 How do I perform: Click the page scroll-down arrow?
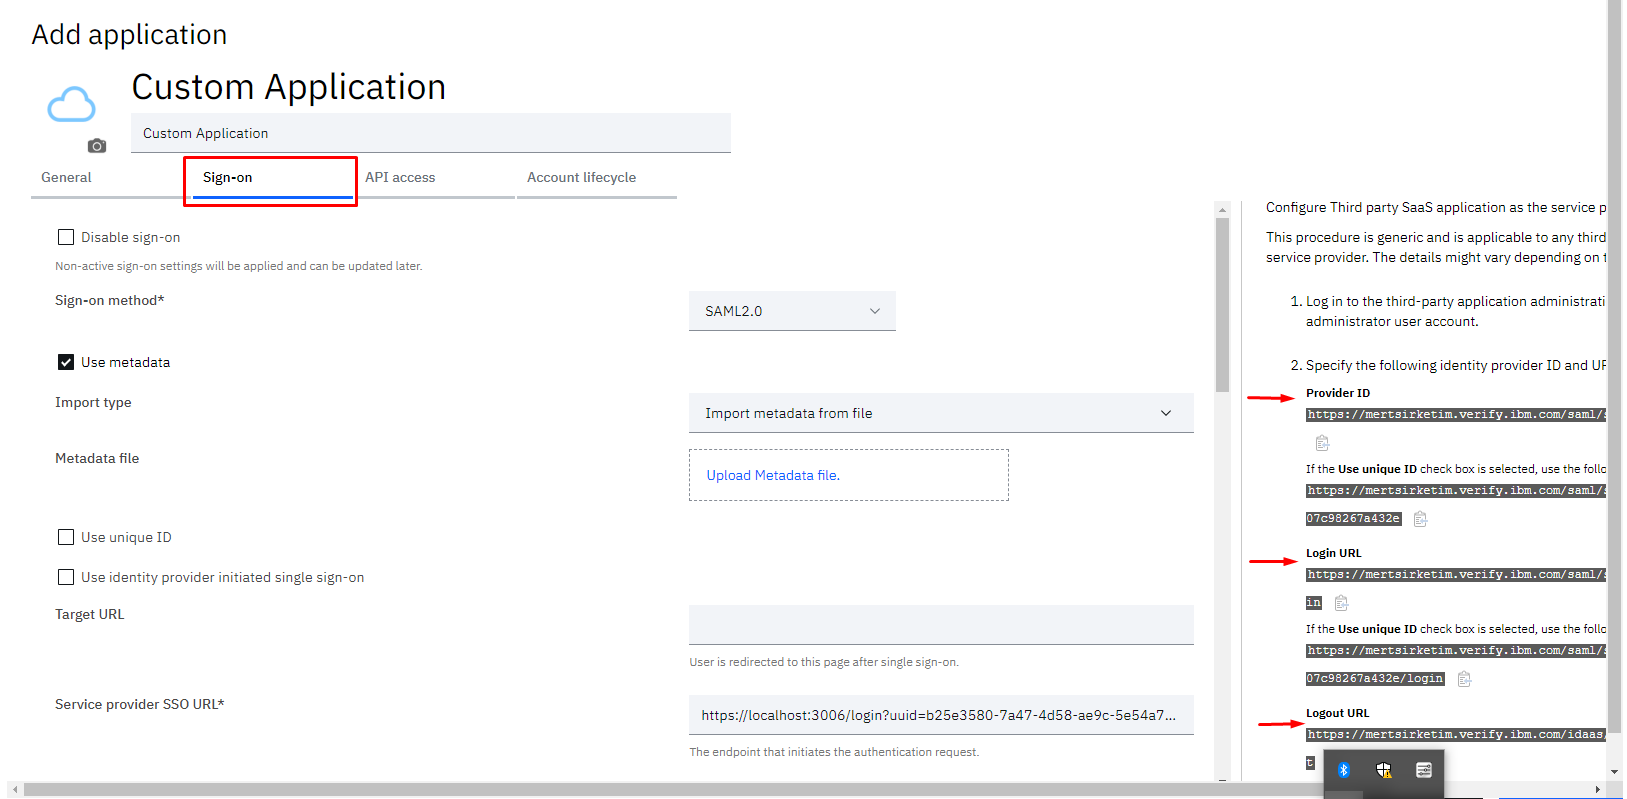point(1614,772)
